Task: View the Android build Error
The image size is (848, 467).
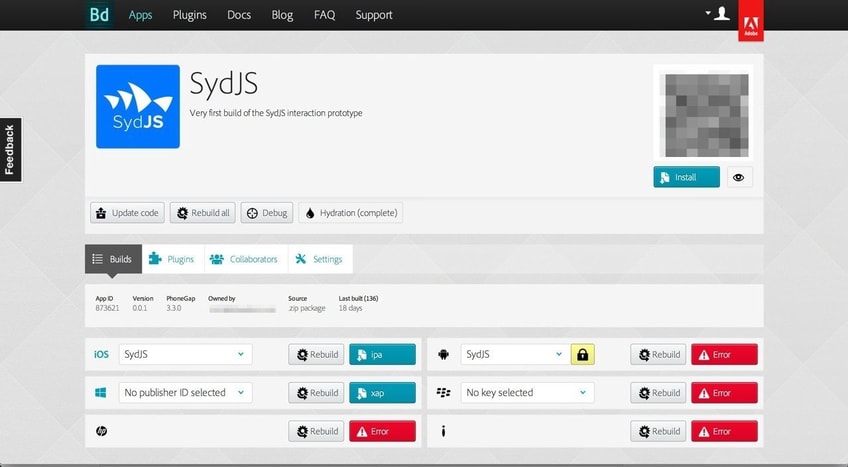Action: coord(724,355)
